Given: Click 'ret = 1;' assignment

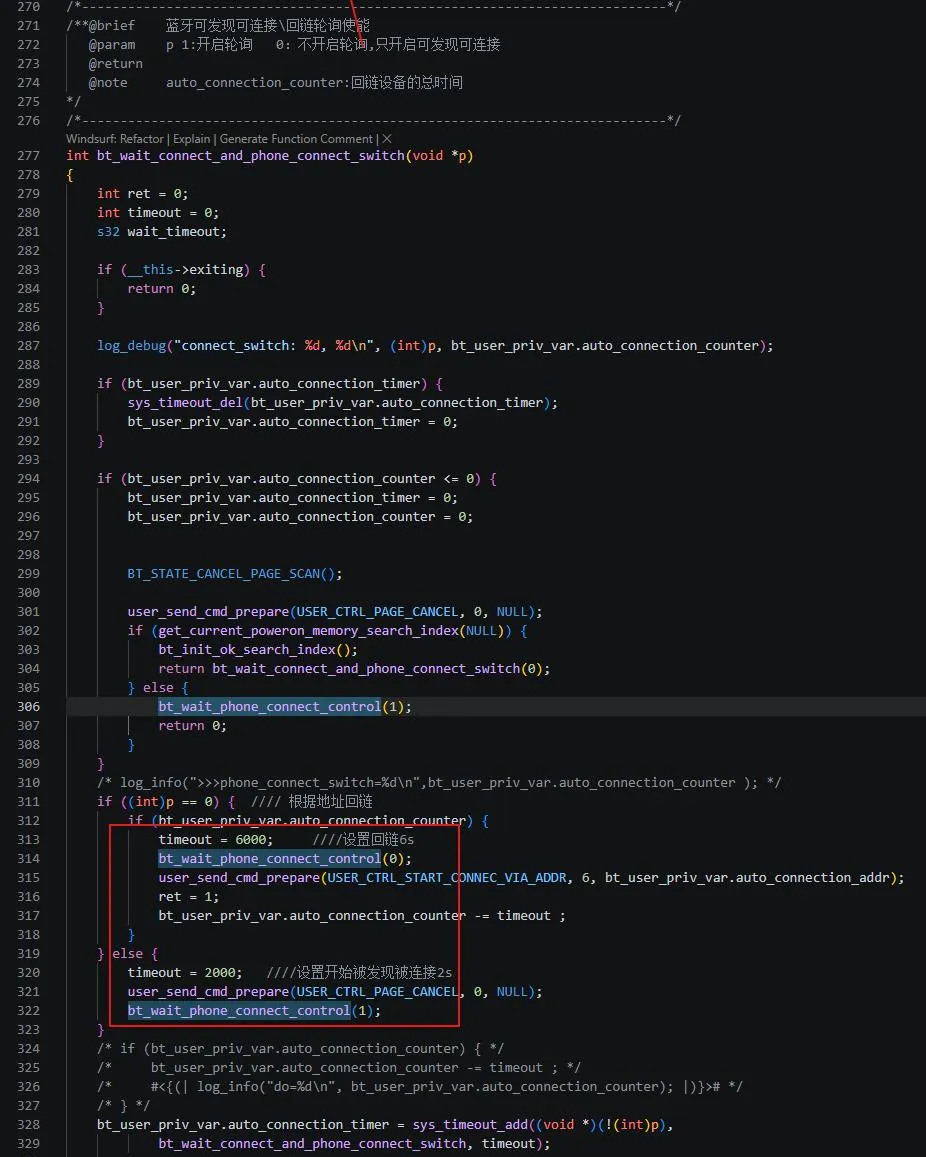Looking at the screenshot, I should click(x=188, y=897).
